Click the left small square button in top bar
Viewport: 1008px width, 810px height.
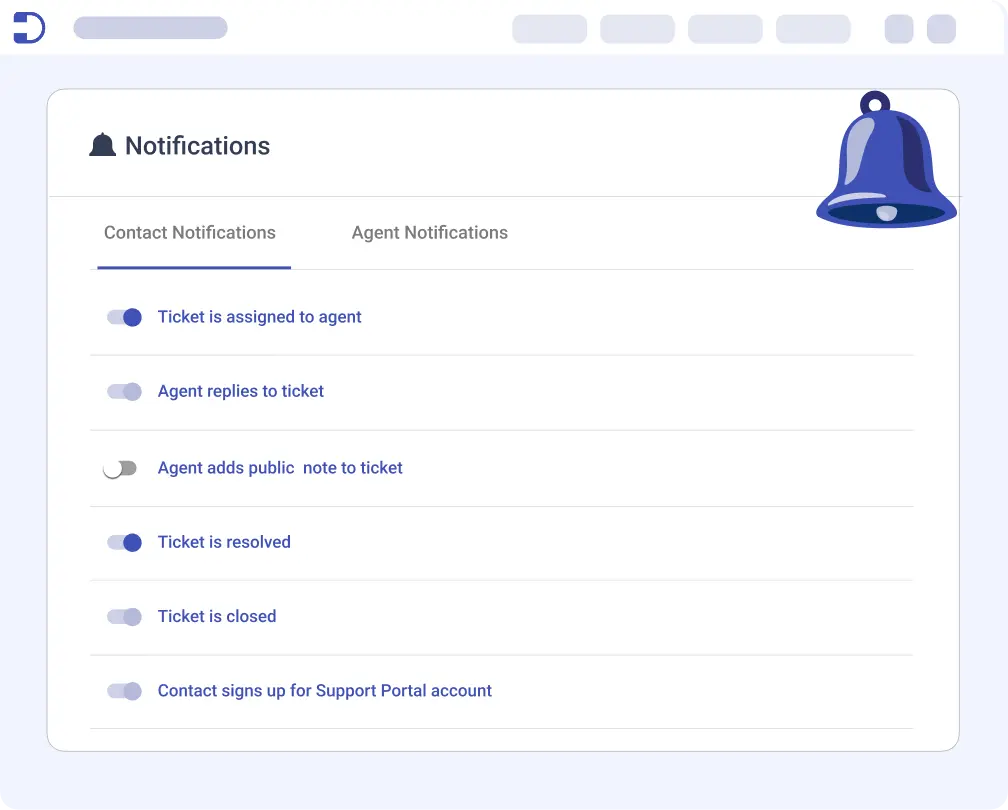click(x=899, y=29)
